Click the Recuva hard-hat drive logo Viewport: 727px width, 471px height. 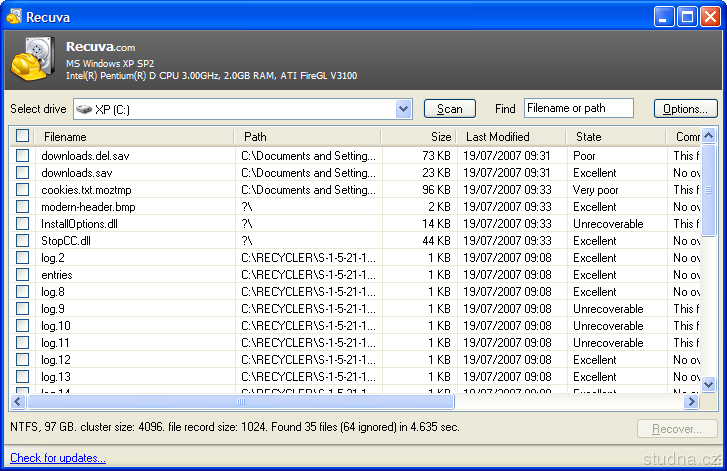point(32,61)
